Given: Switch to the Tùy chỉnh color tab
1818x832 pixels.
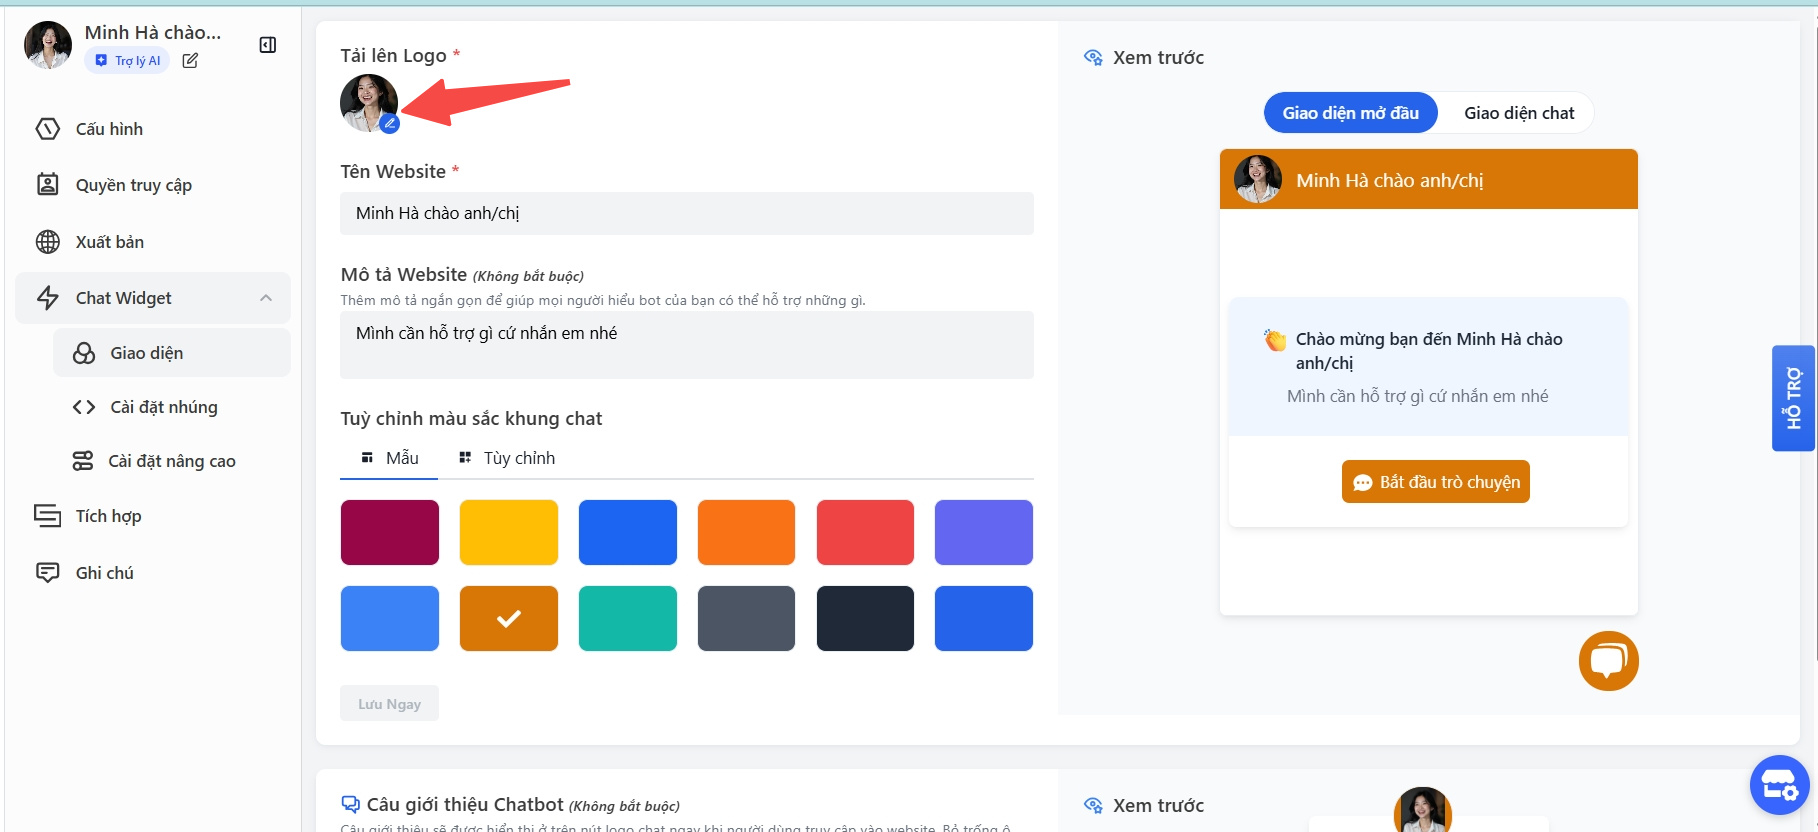Looking at the screenshot, I should coord(508,458).
